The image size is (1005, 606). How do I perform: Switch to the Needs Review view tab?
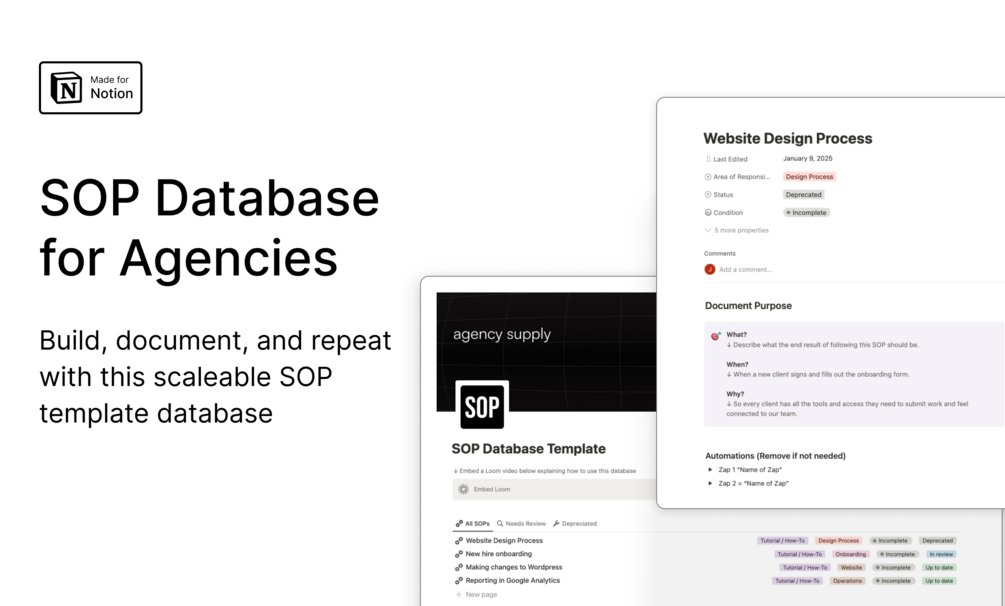(521, 524)
